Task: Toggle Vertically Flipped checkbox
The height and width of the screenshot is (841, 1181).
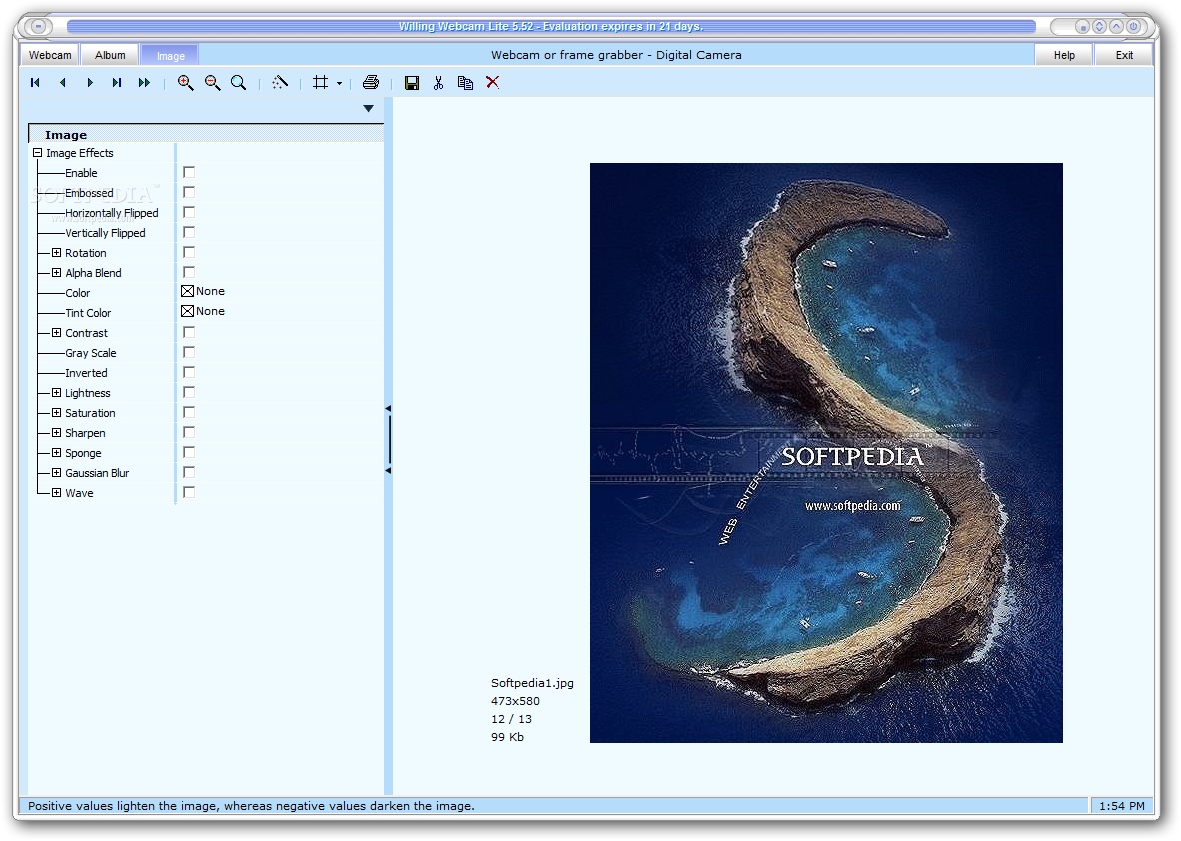Action: pyautogui.click(x=189, y=232)
